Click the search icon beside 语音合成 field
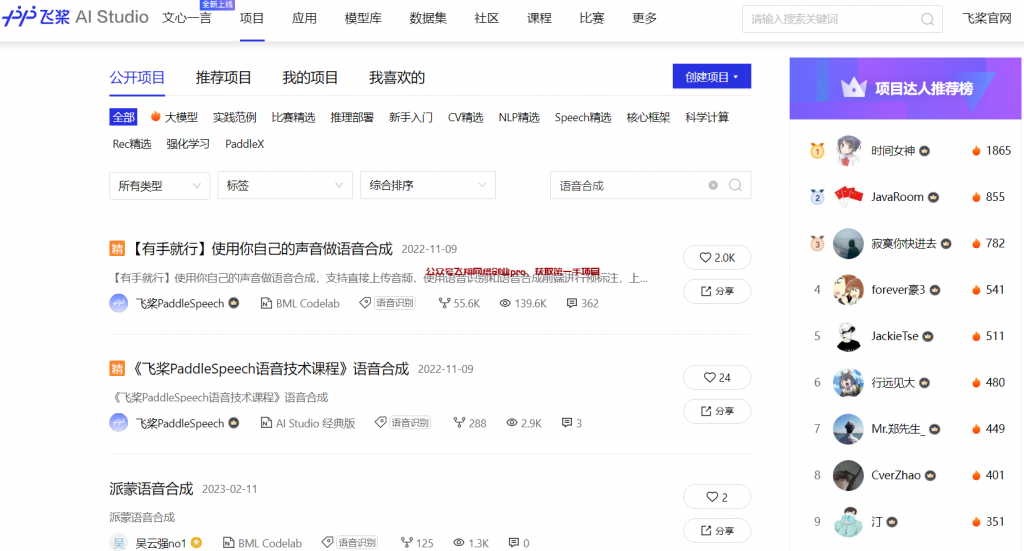 click(735, 185)
